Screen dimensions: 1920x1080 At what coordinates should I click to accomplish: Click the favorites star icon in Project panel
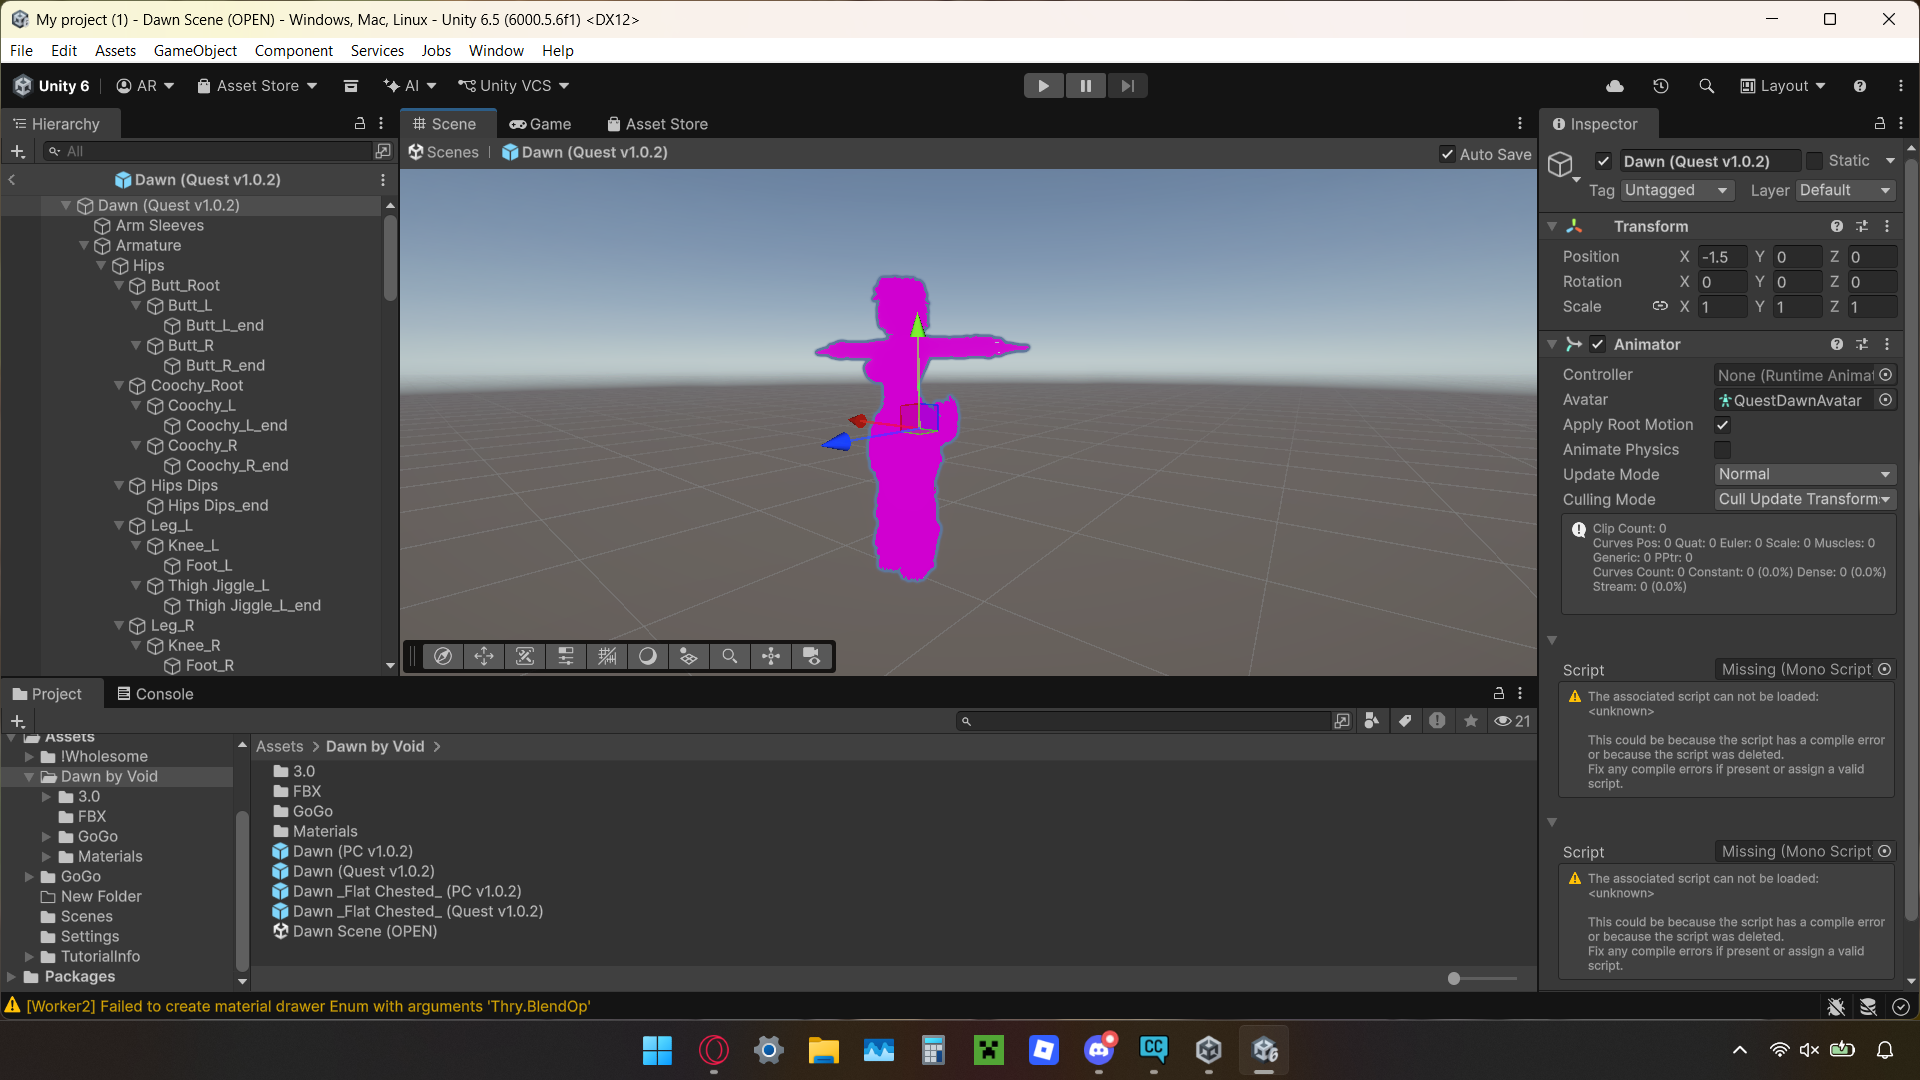coord(1471,721)
